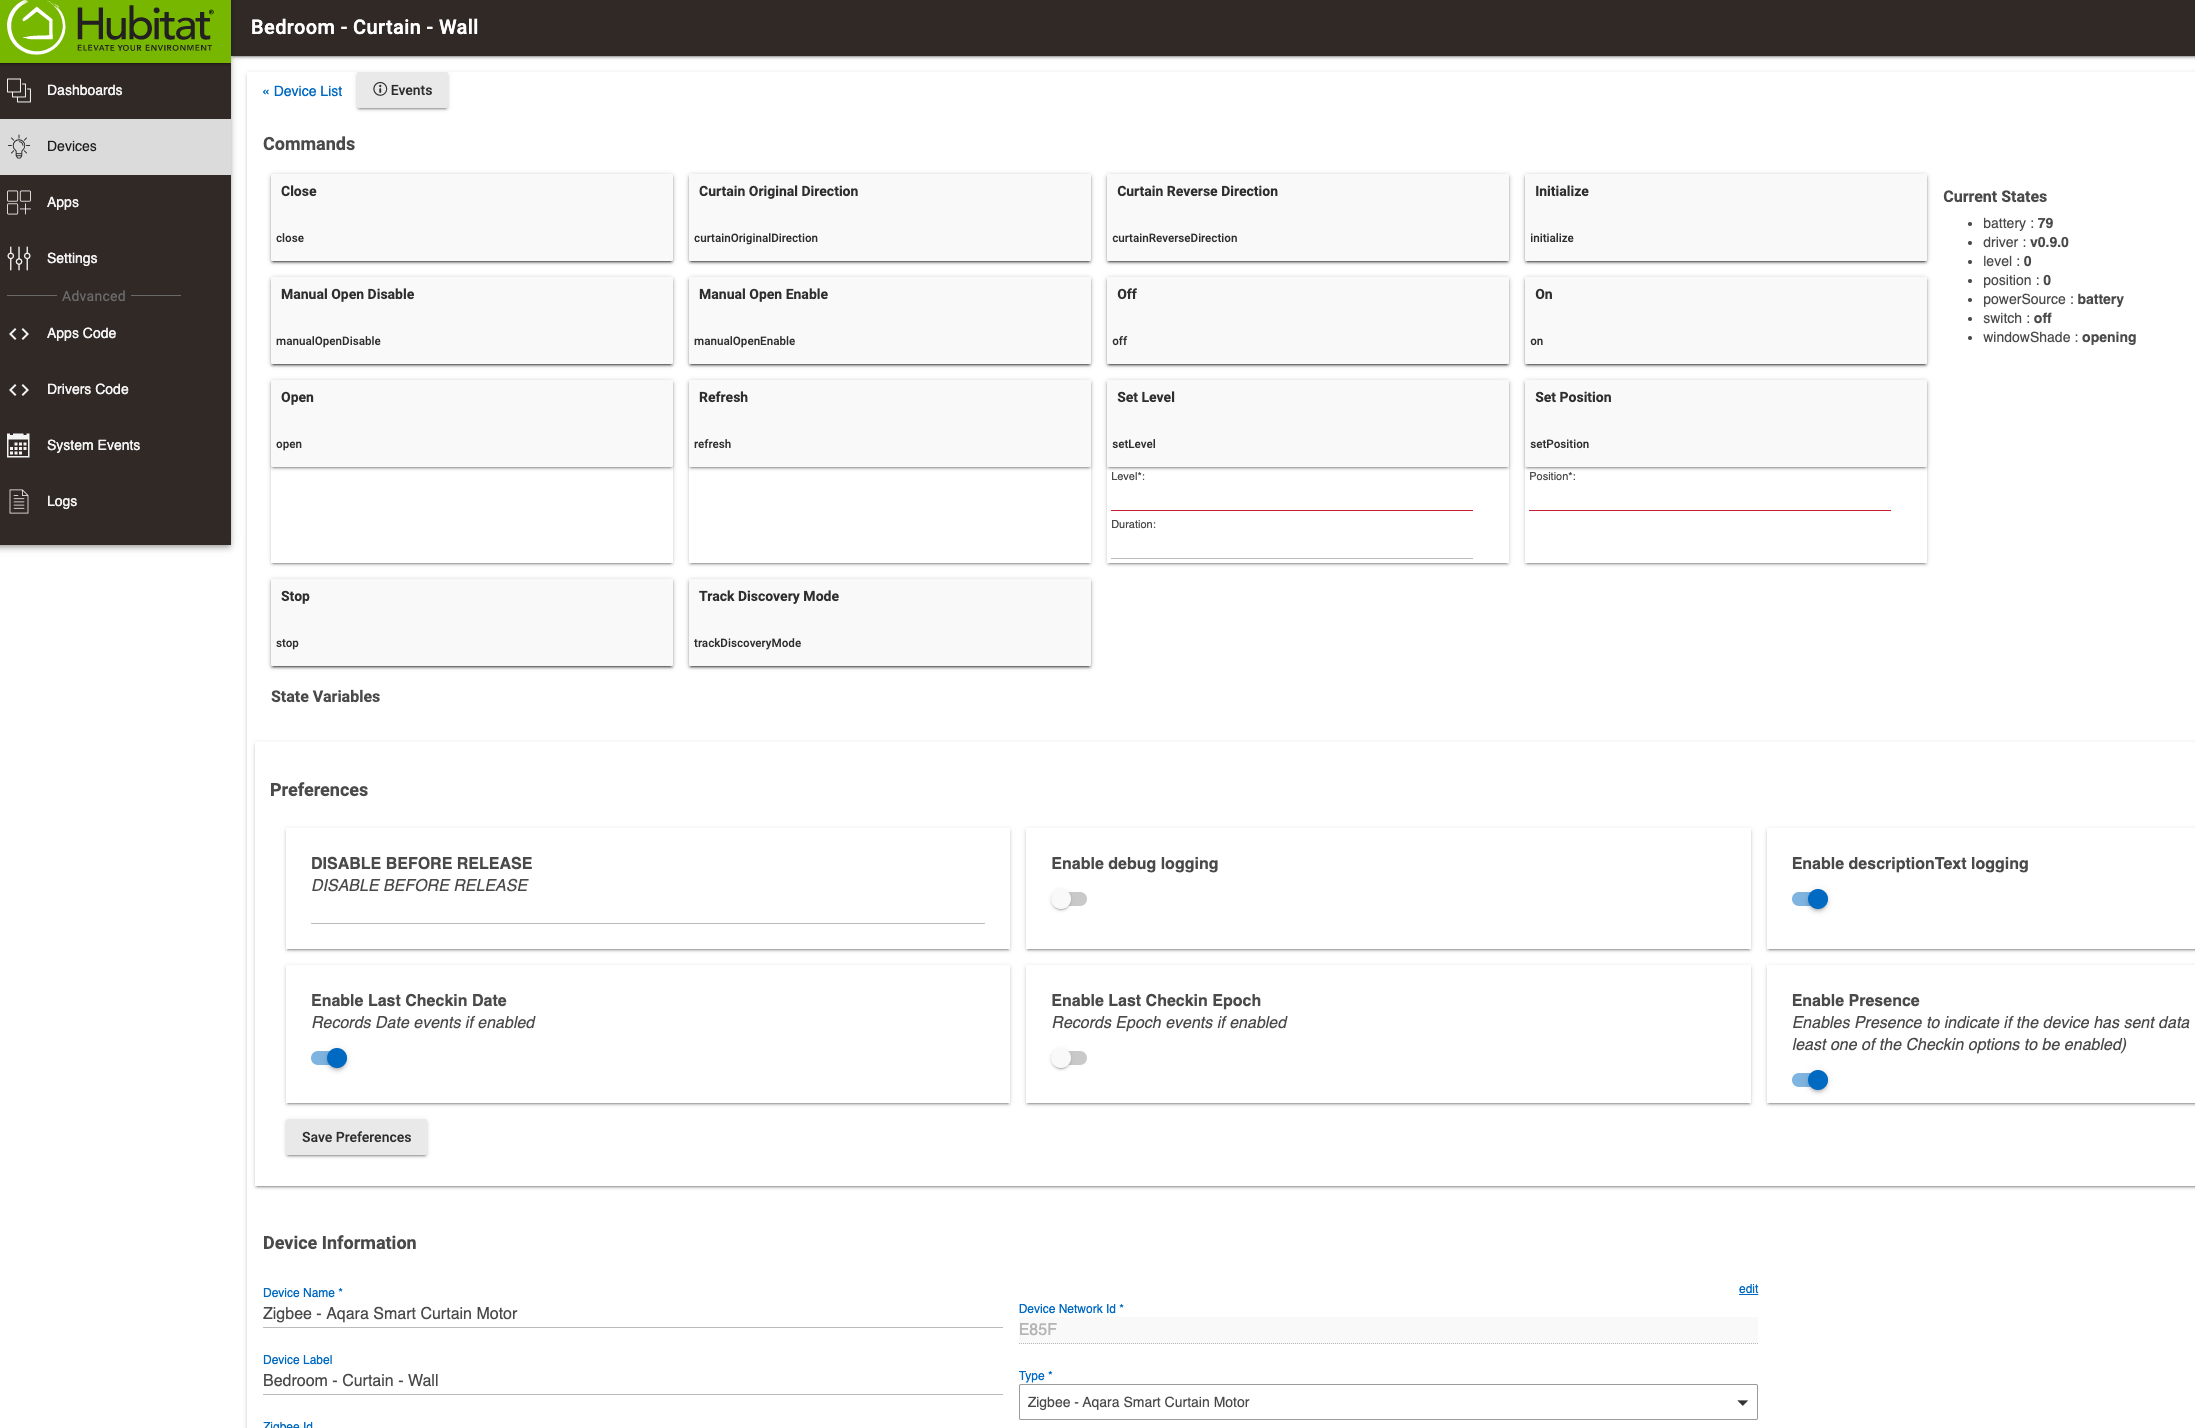Toggle Enable descriptionText logging switch

point(1810,899)
